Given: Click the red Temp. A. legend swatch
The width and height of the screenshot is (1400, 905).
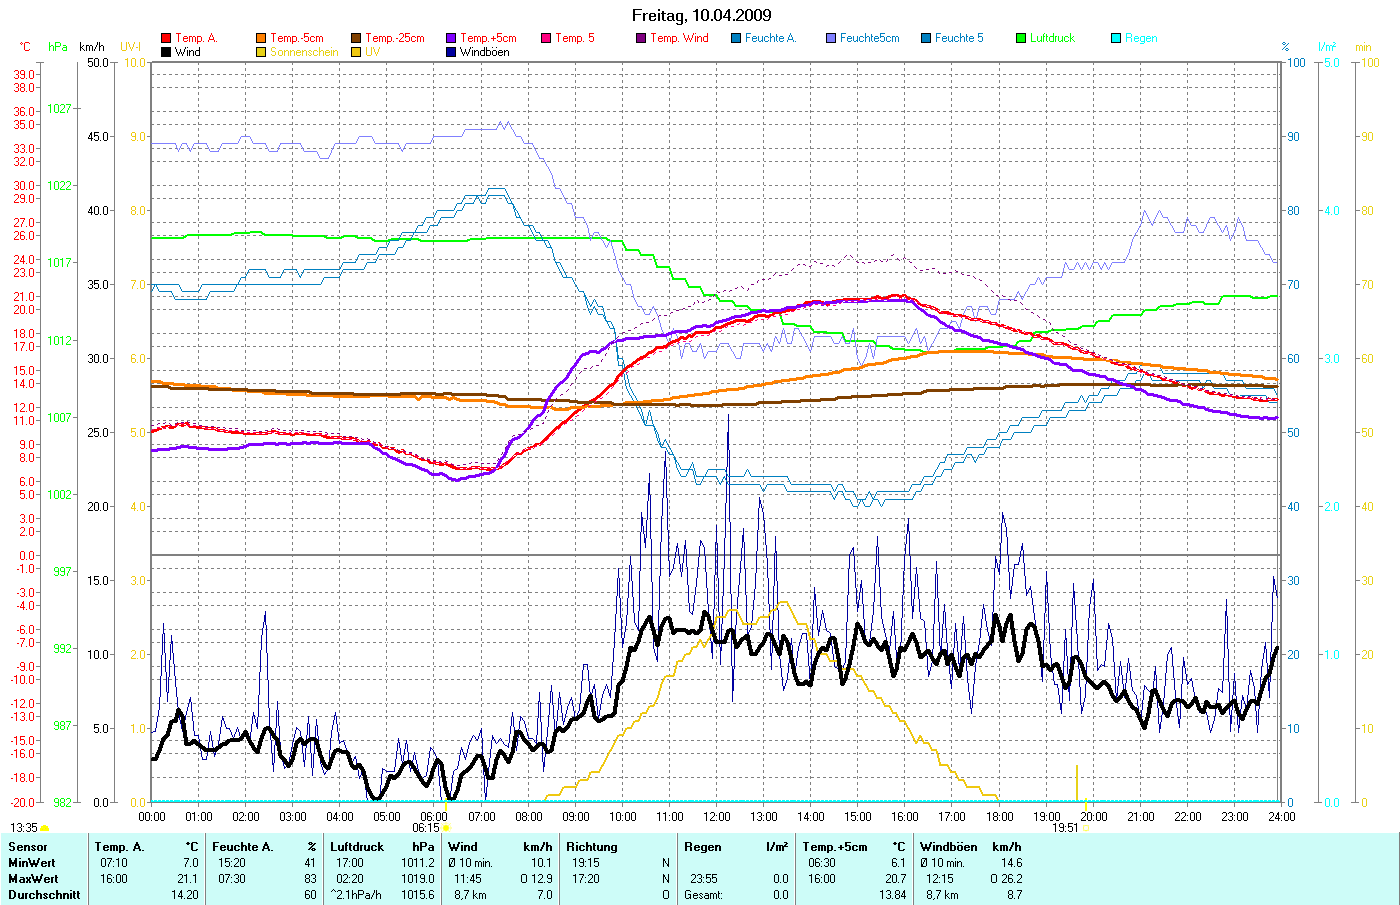Looking at the screenshot, I should (x=166, y=38).
